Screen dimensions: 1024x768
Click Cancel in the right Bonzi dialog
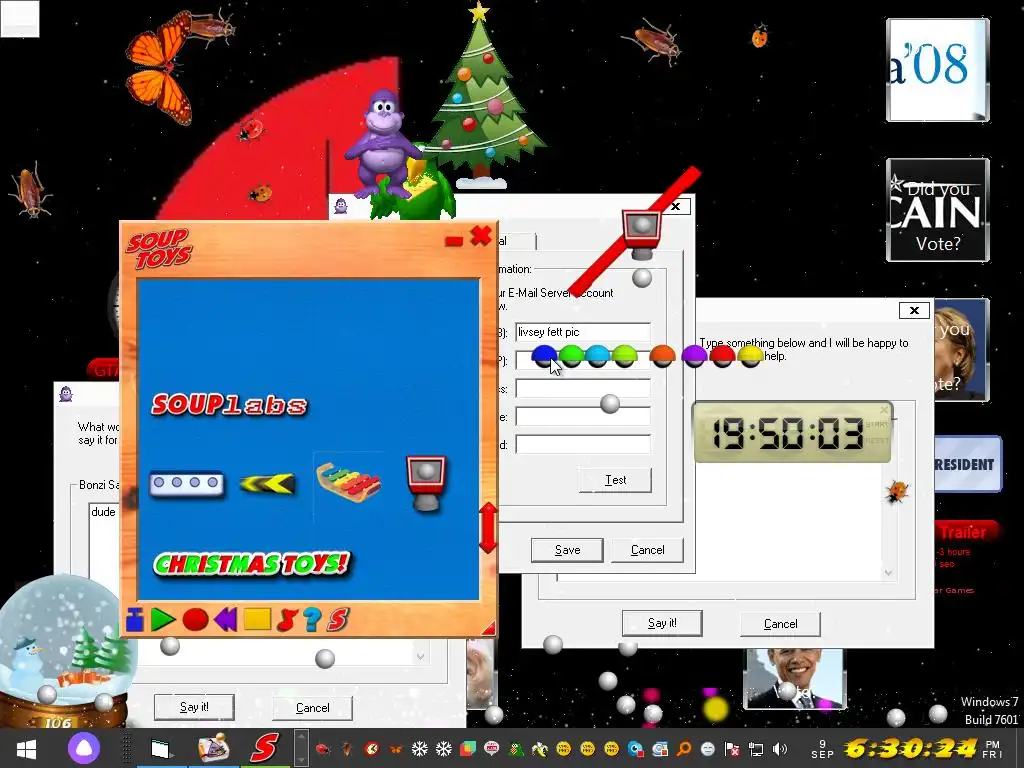click(780, 624)
